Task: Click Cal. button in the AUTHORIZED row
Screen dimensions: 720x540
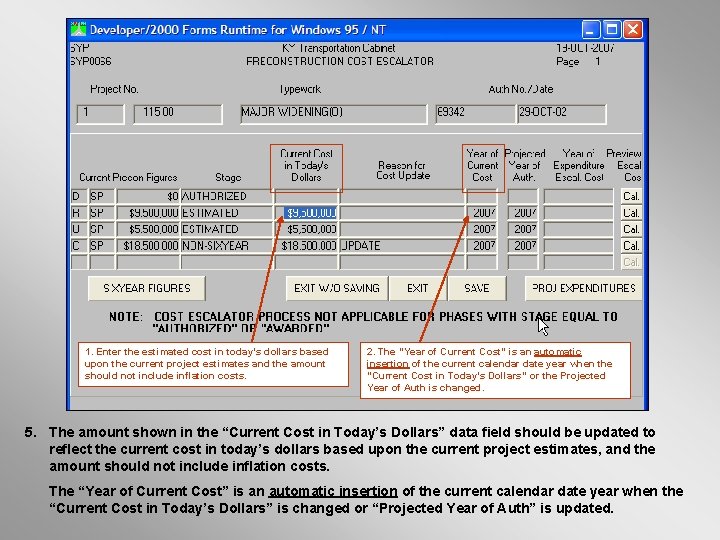Action: click(x=631, y=197)
